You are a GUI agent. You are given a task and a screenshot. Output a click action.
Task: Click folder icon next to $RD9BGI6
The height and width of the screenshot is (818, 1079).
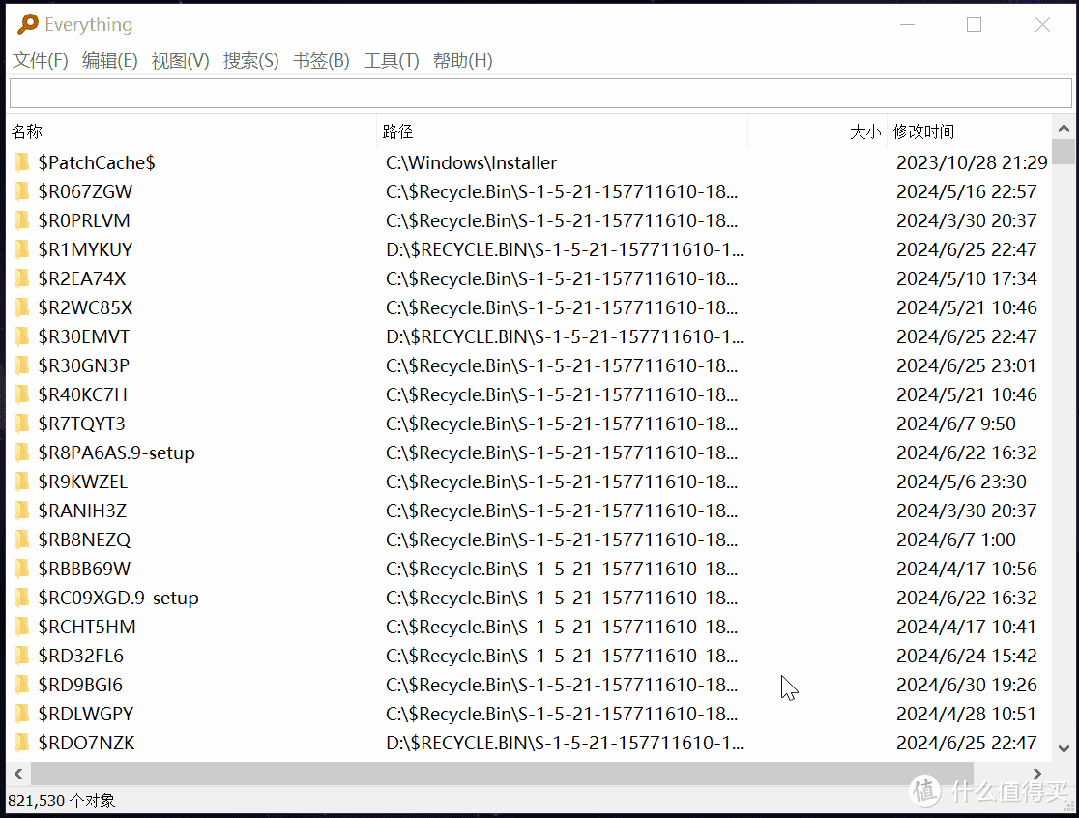[x=22, y=685]
